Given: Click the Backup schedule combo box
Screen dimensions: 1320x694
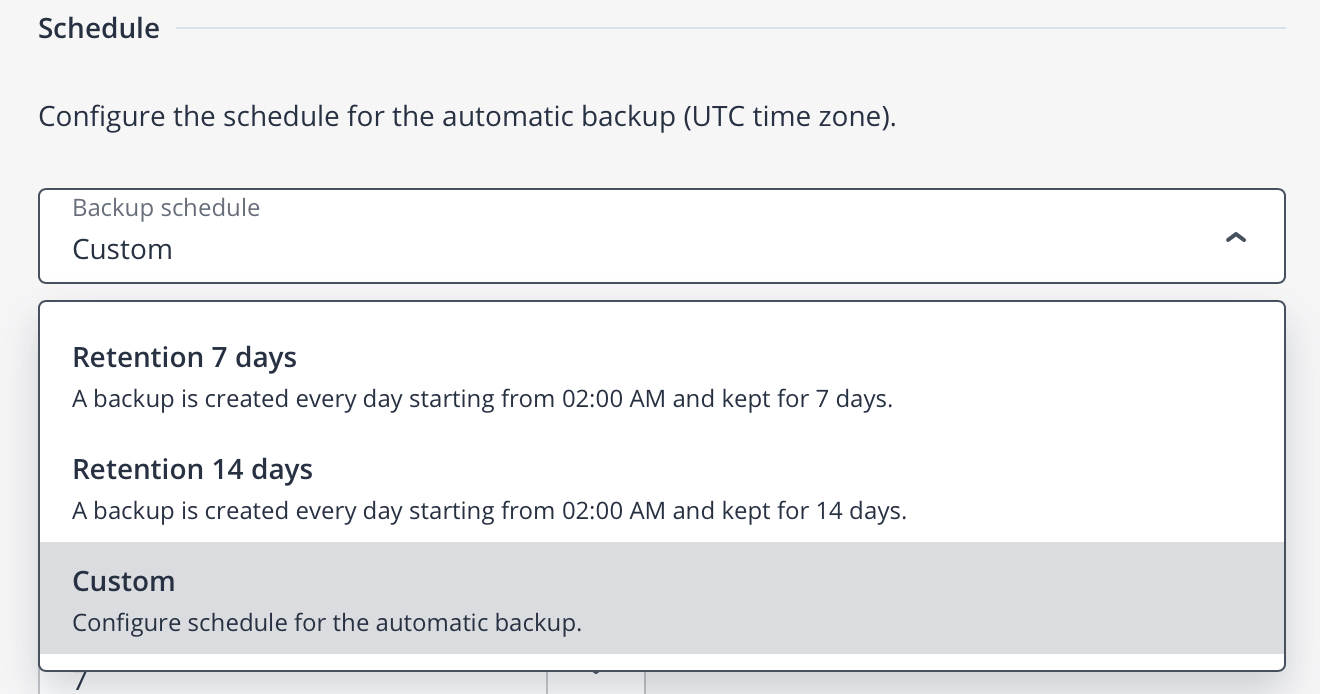Looking at the screenshot, I should pyautogui.click(x=660, y=236).
